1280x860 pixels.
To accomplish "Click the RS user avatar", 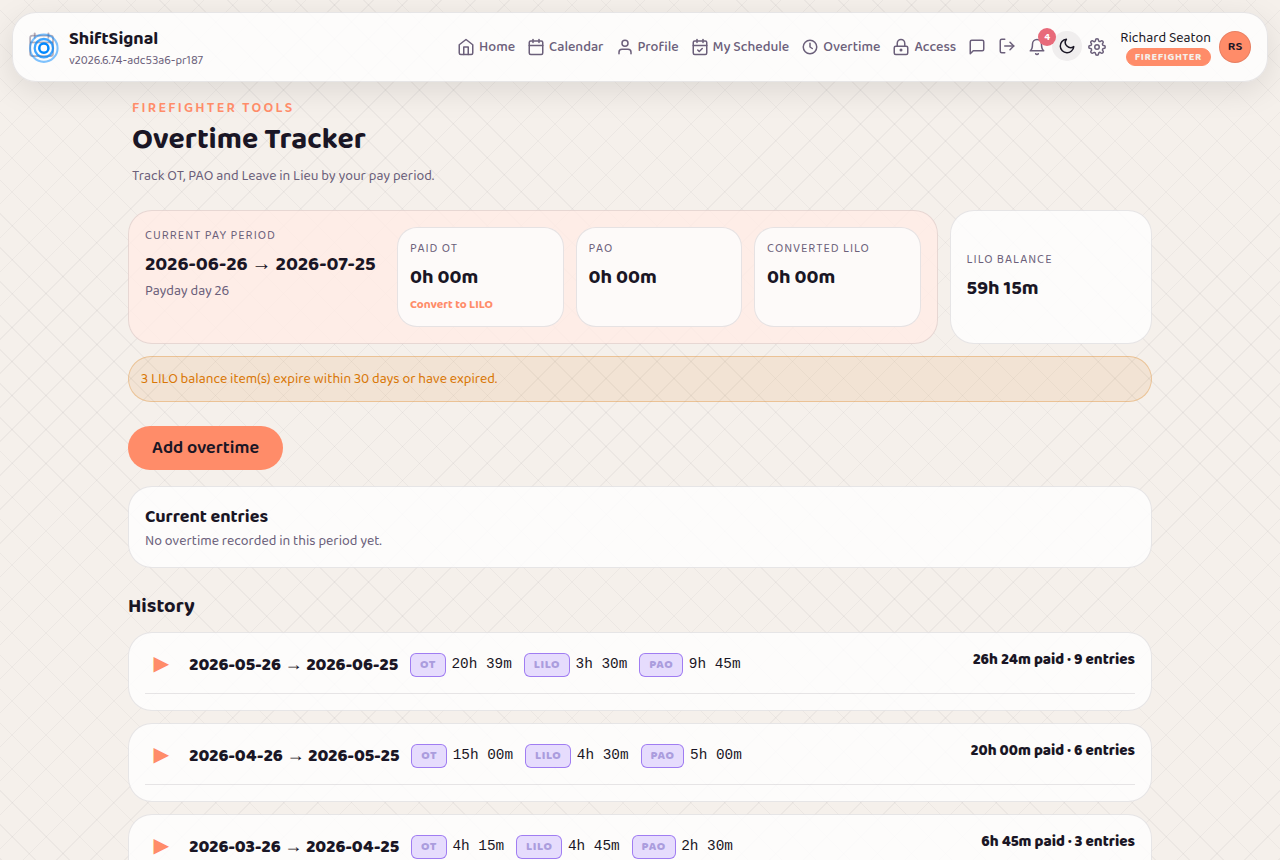I will tap(1235, 47).
